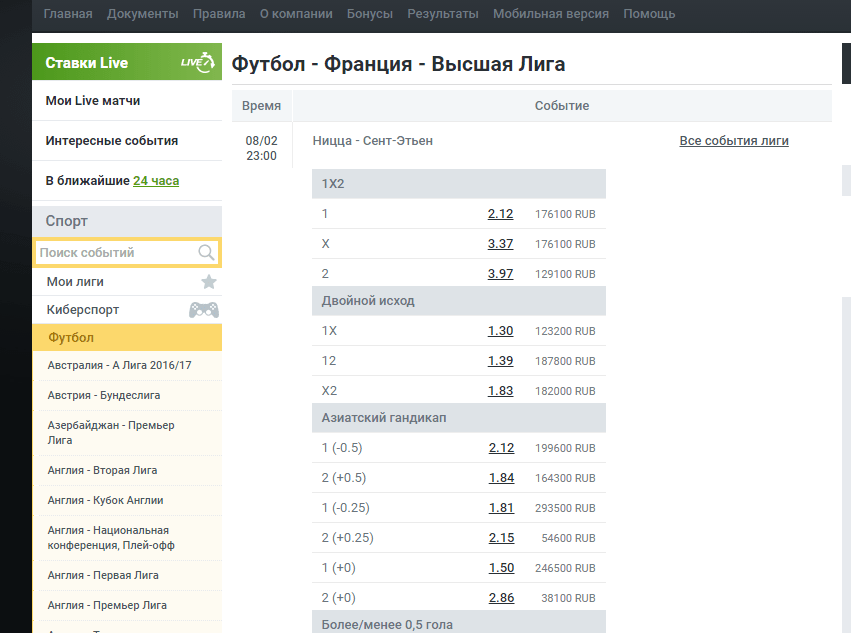851x633 pixels.
Task: Click the Событие column header
Action: 562,106
